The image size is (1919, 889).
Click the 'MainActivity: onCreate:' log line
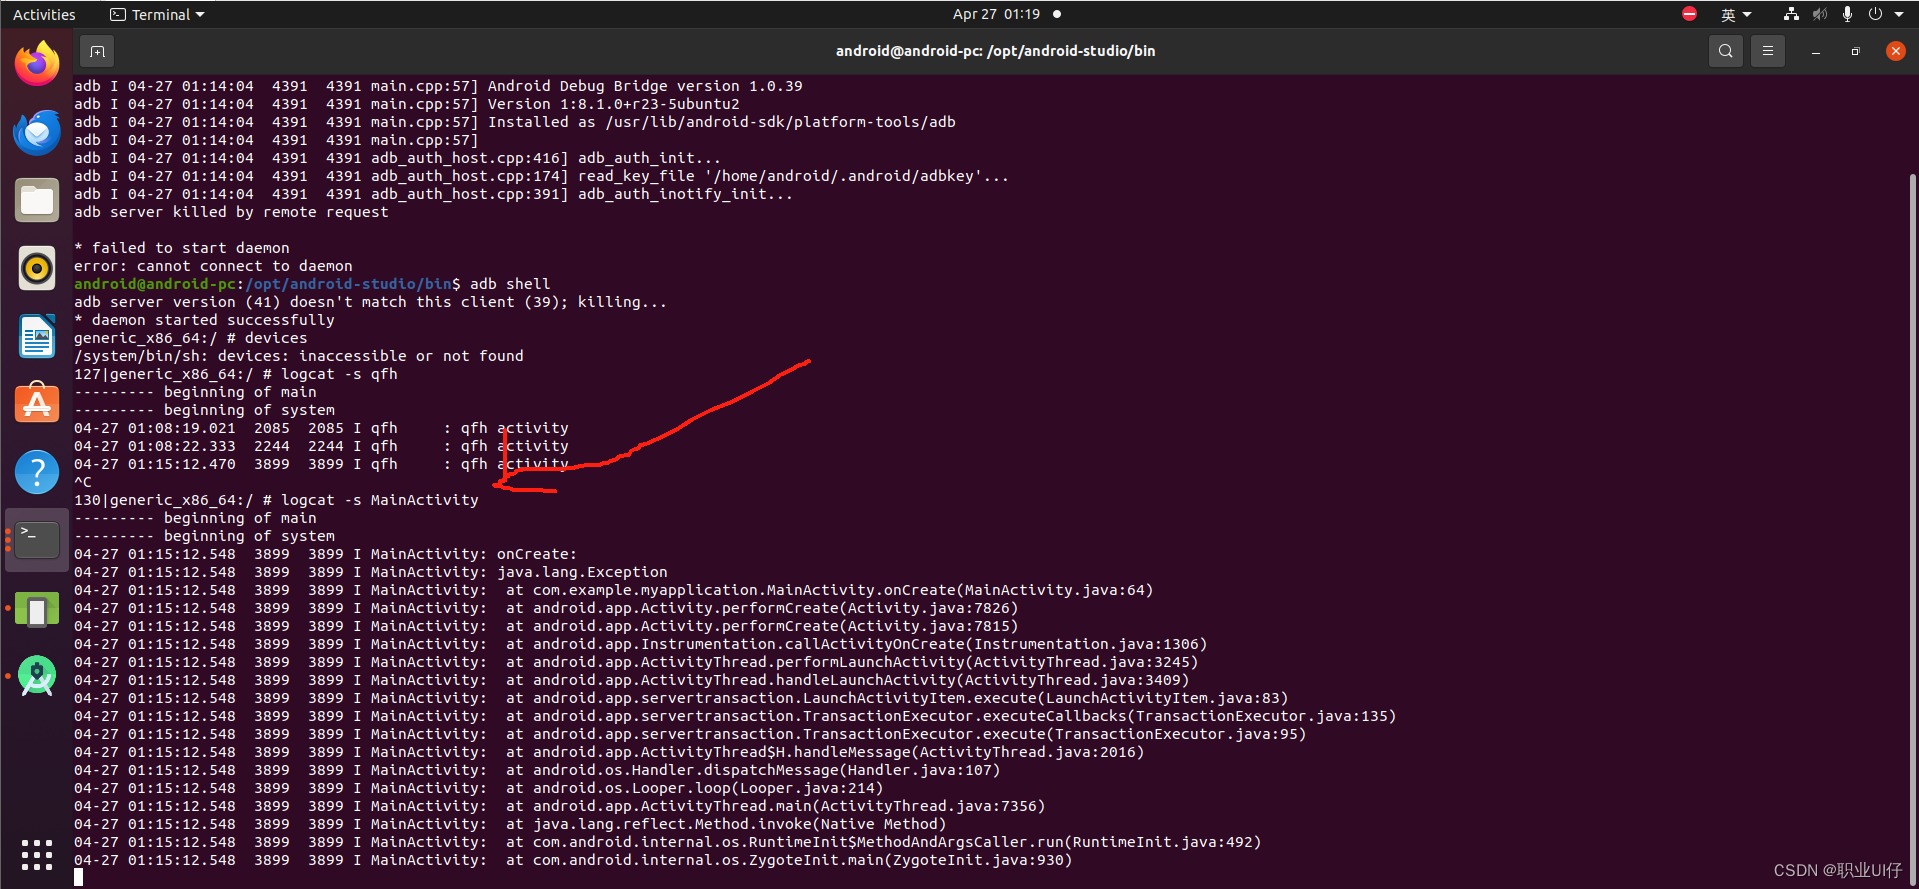(x=326, y=554)
